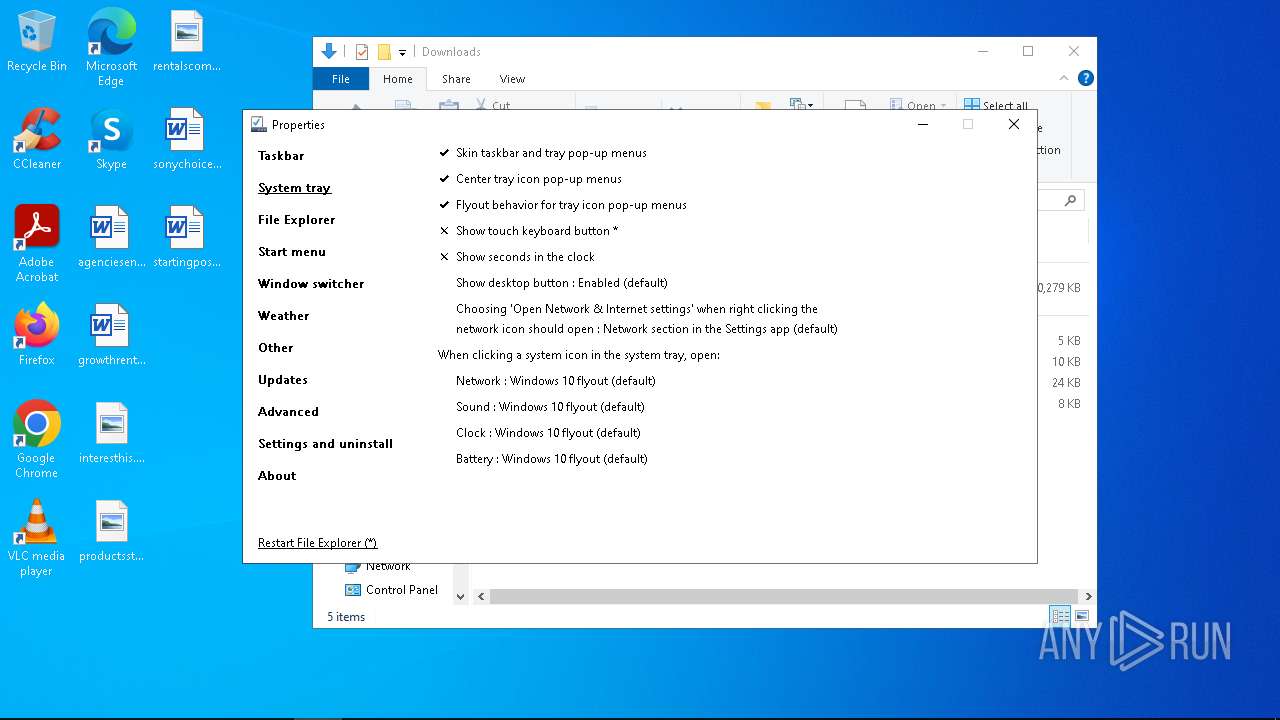Click the Open button in Explorer ribbon

tap(917, 104)
